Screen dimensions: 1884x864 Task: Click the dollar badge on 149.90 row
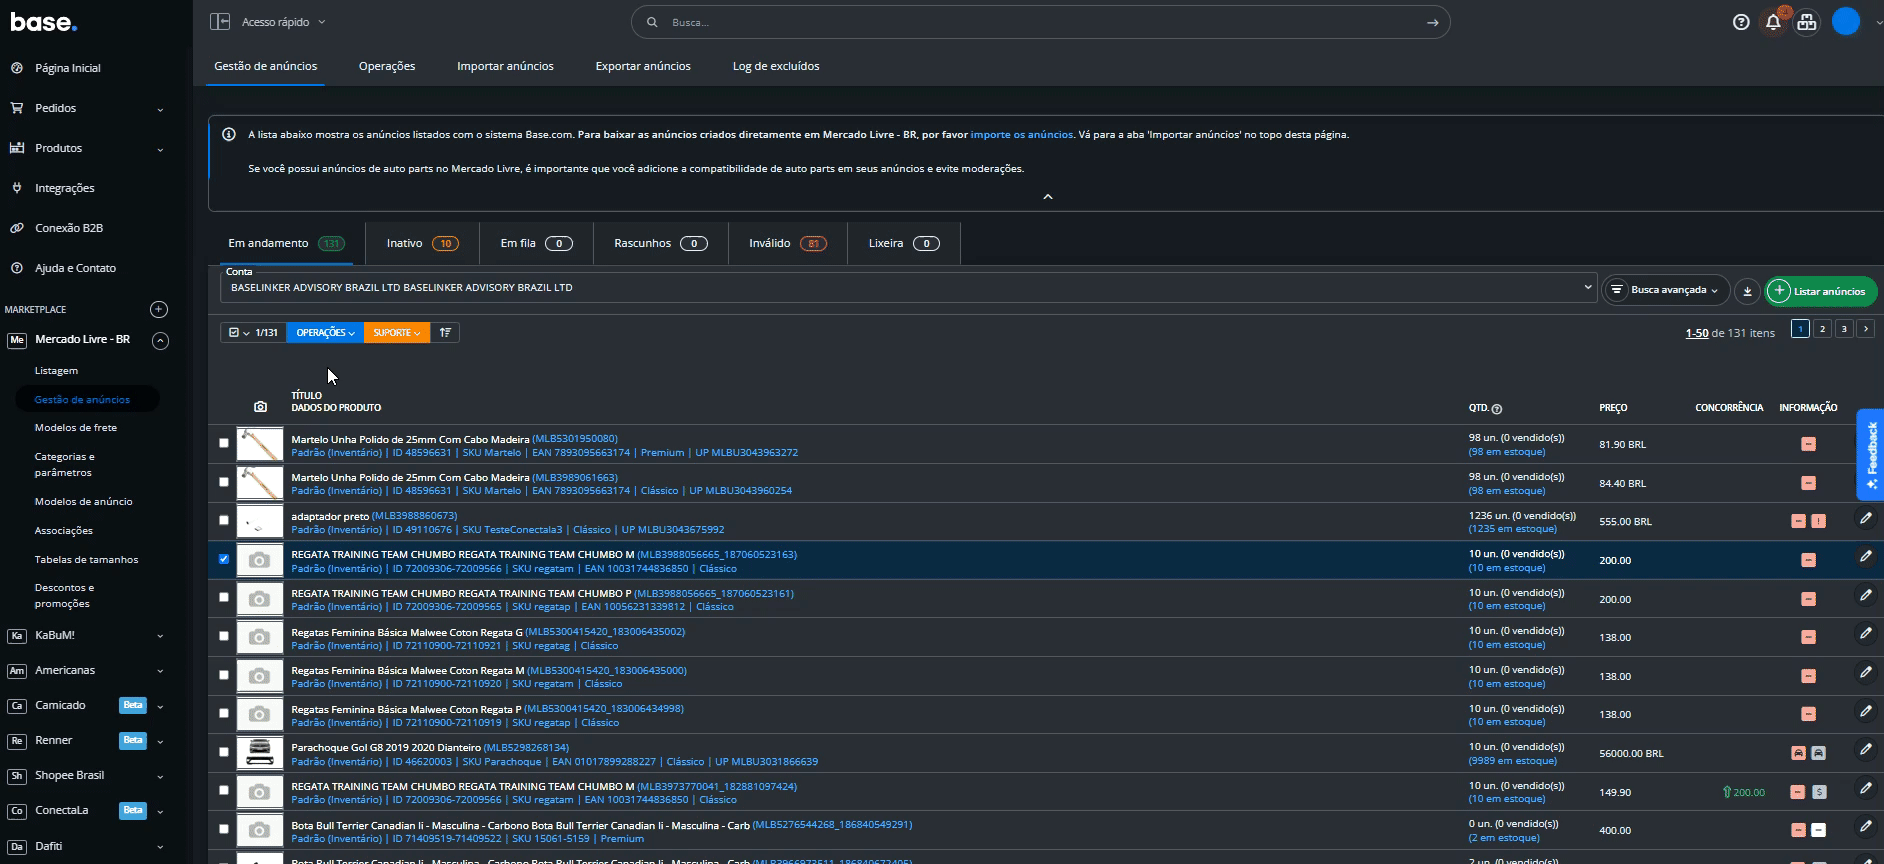click(1819, 792)
